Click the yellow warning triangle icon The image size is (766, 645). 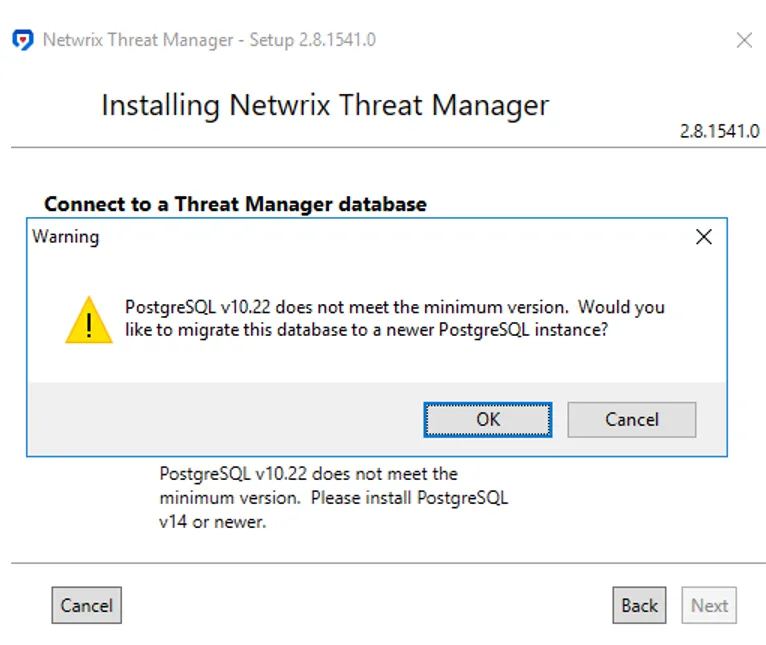pos(89,320)
